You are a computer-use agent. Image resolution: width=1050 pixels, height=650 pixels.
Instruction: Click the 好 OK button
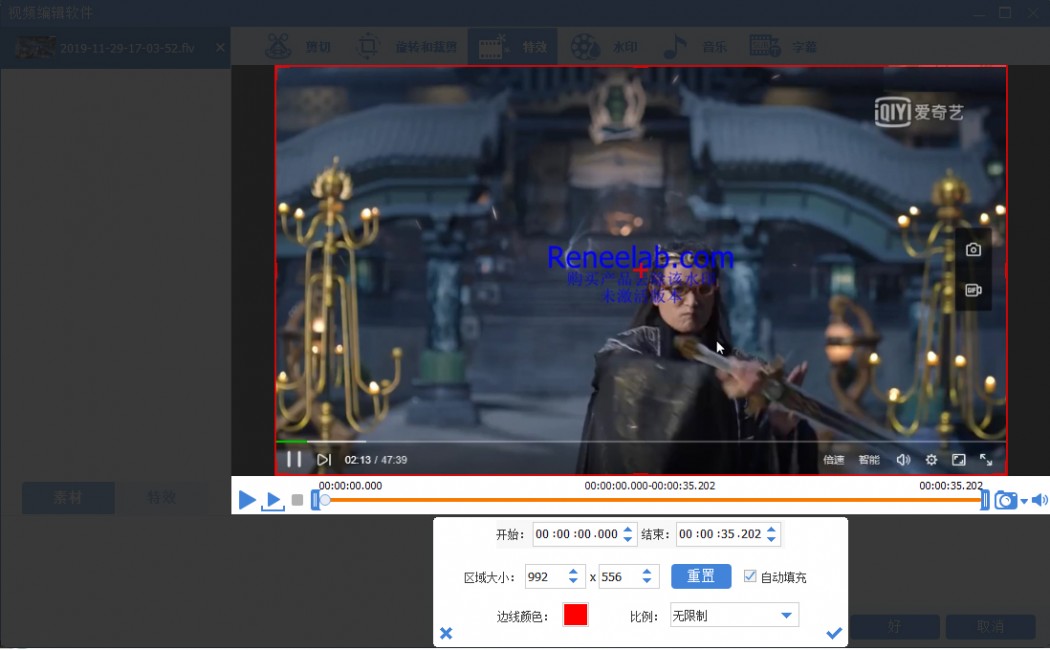pyautogui.click(x=895, y=627)
